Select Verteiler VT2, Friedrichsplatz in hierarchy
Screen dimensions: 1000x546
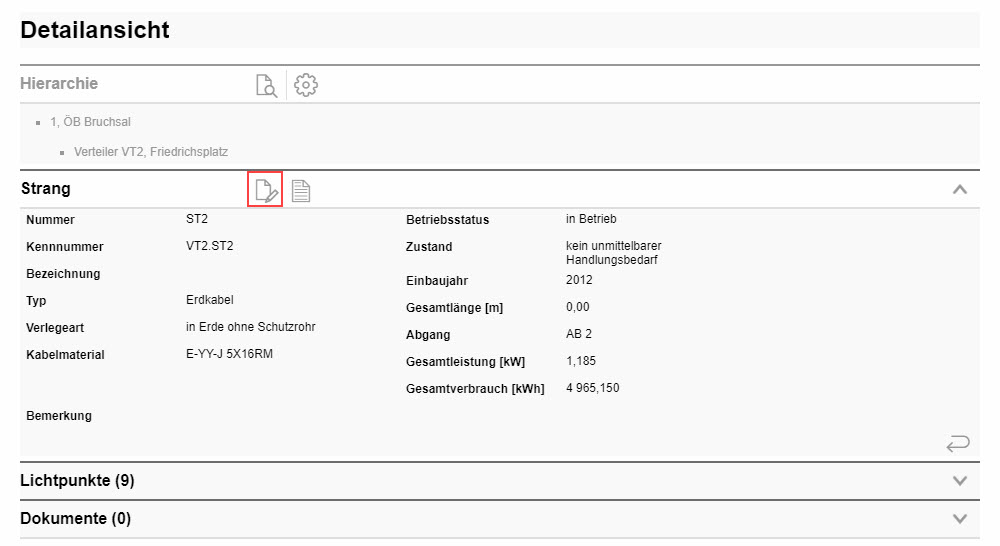pos(150,152)
